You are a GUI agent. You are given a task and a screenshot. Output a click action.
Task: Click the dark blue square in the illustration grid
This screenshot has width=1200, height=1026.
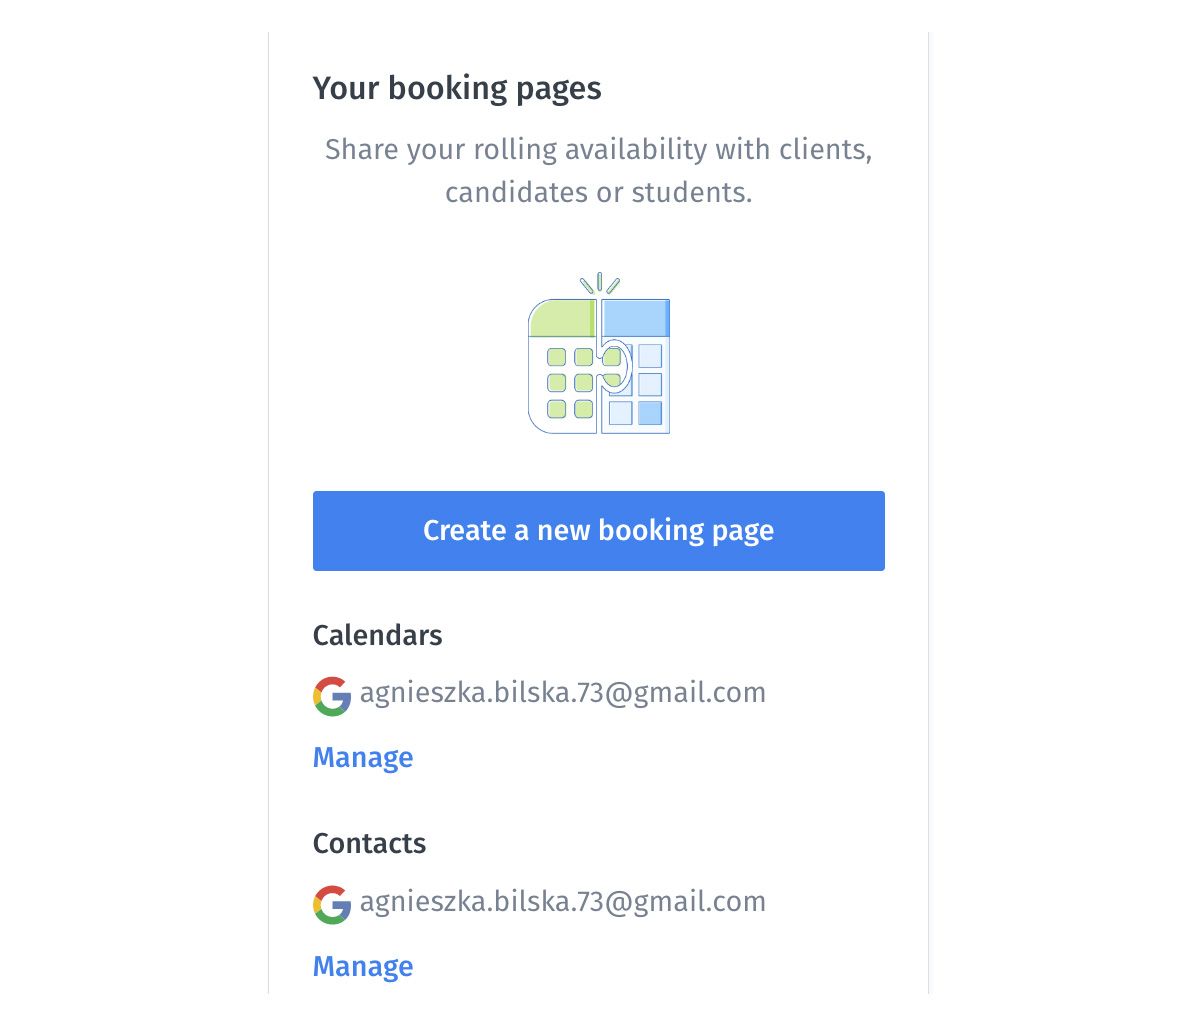click(x=650, y=412)
